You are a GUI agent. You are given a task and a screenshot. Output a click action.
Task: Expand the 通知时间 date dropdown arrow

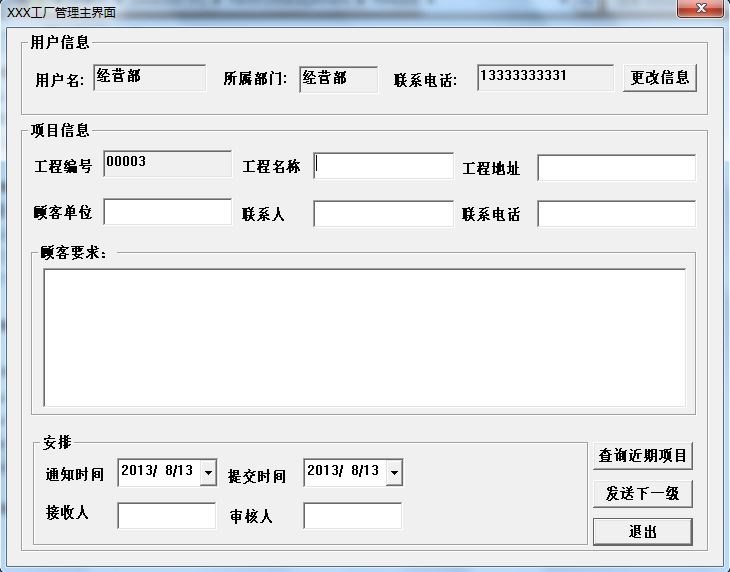click(x=208, y=473)
